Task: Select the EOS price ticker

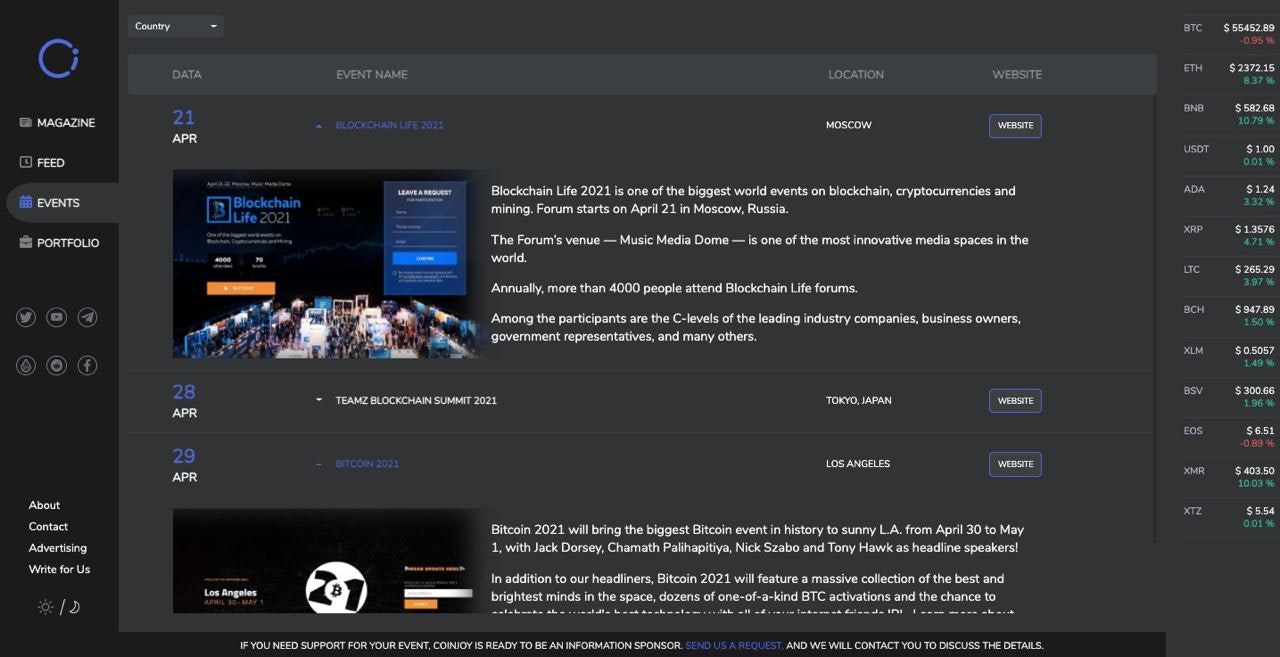Action: (1229, 436)
